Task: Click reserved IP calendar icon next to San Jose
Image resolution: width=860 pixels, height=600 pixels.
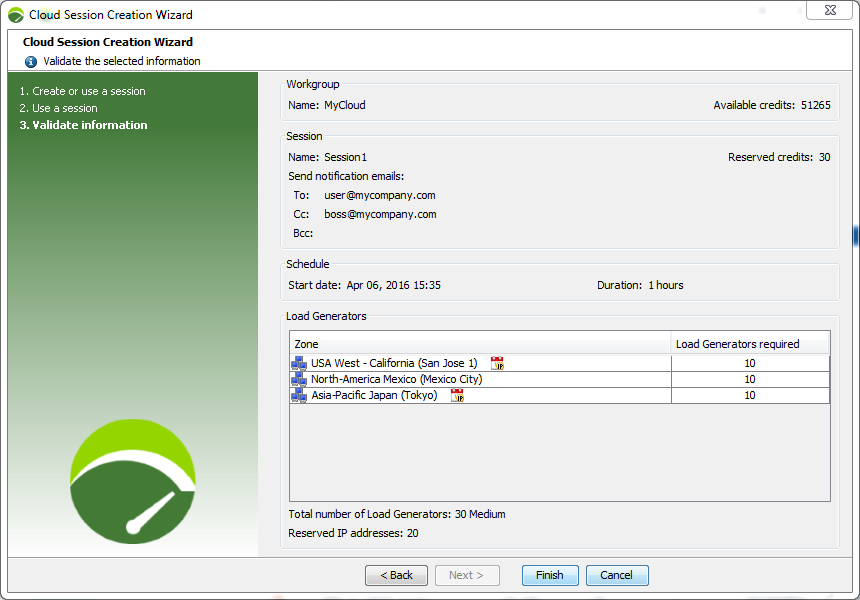Action: (x=497, y=363)
